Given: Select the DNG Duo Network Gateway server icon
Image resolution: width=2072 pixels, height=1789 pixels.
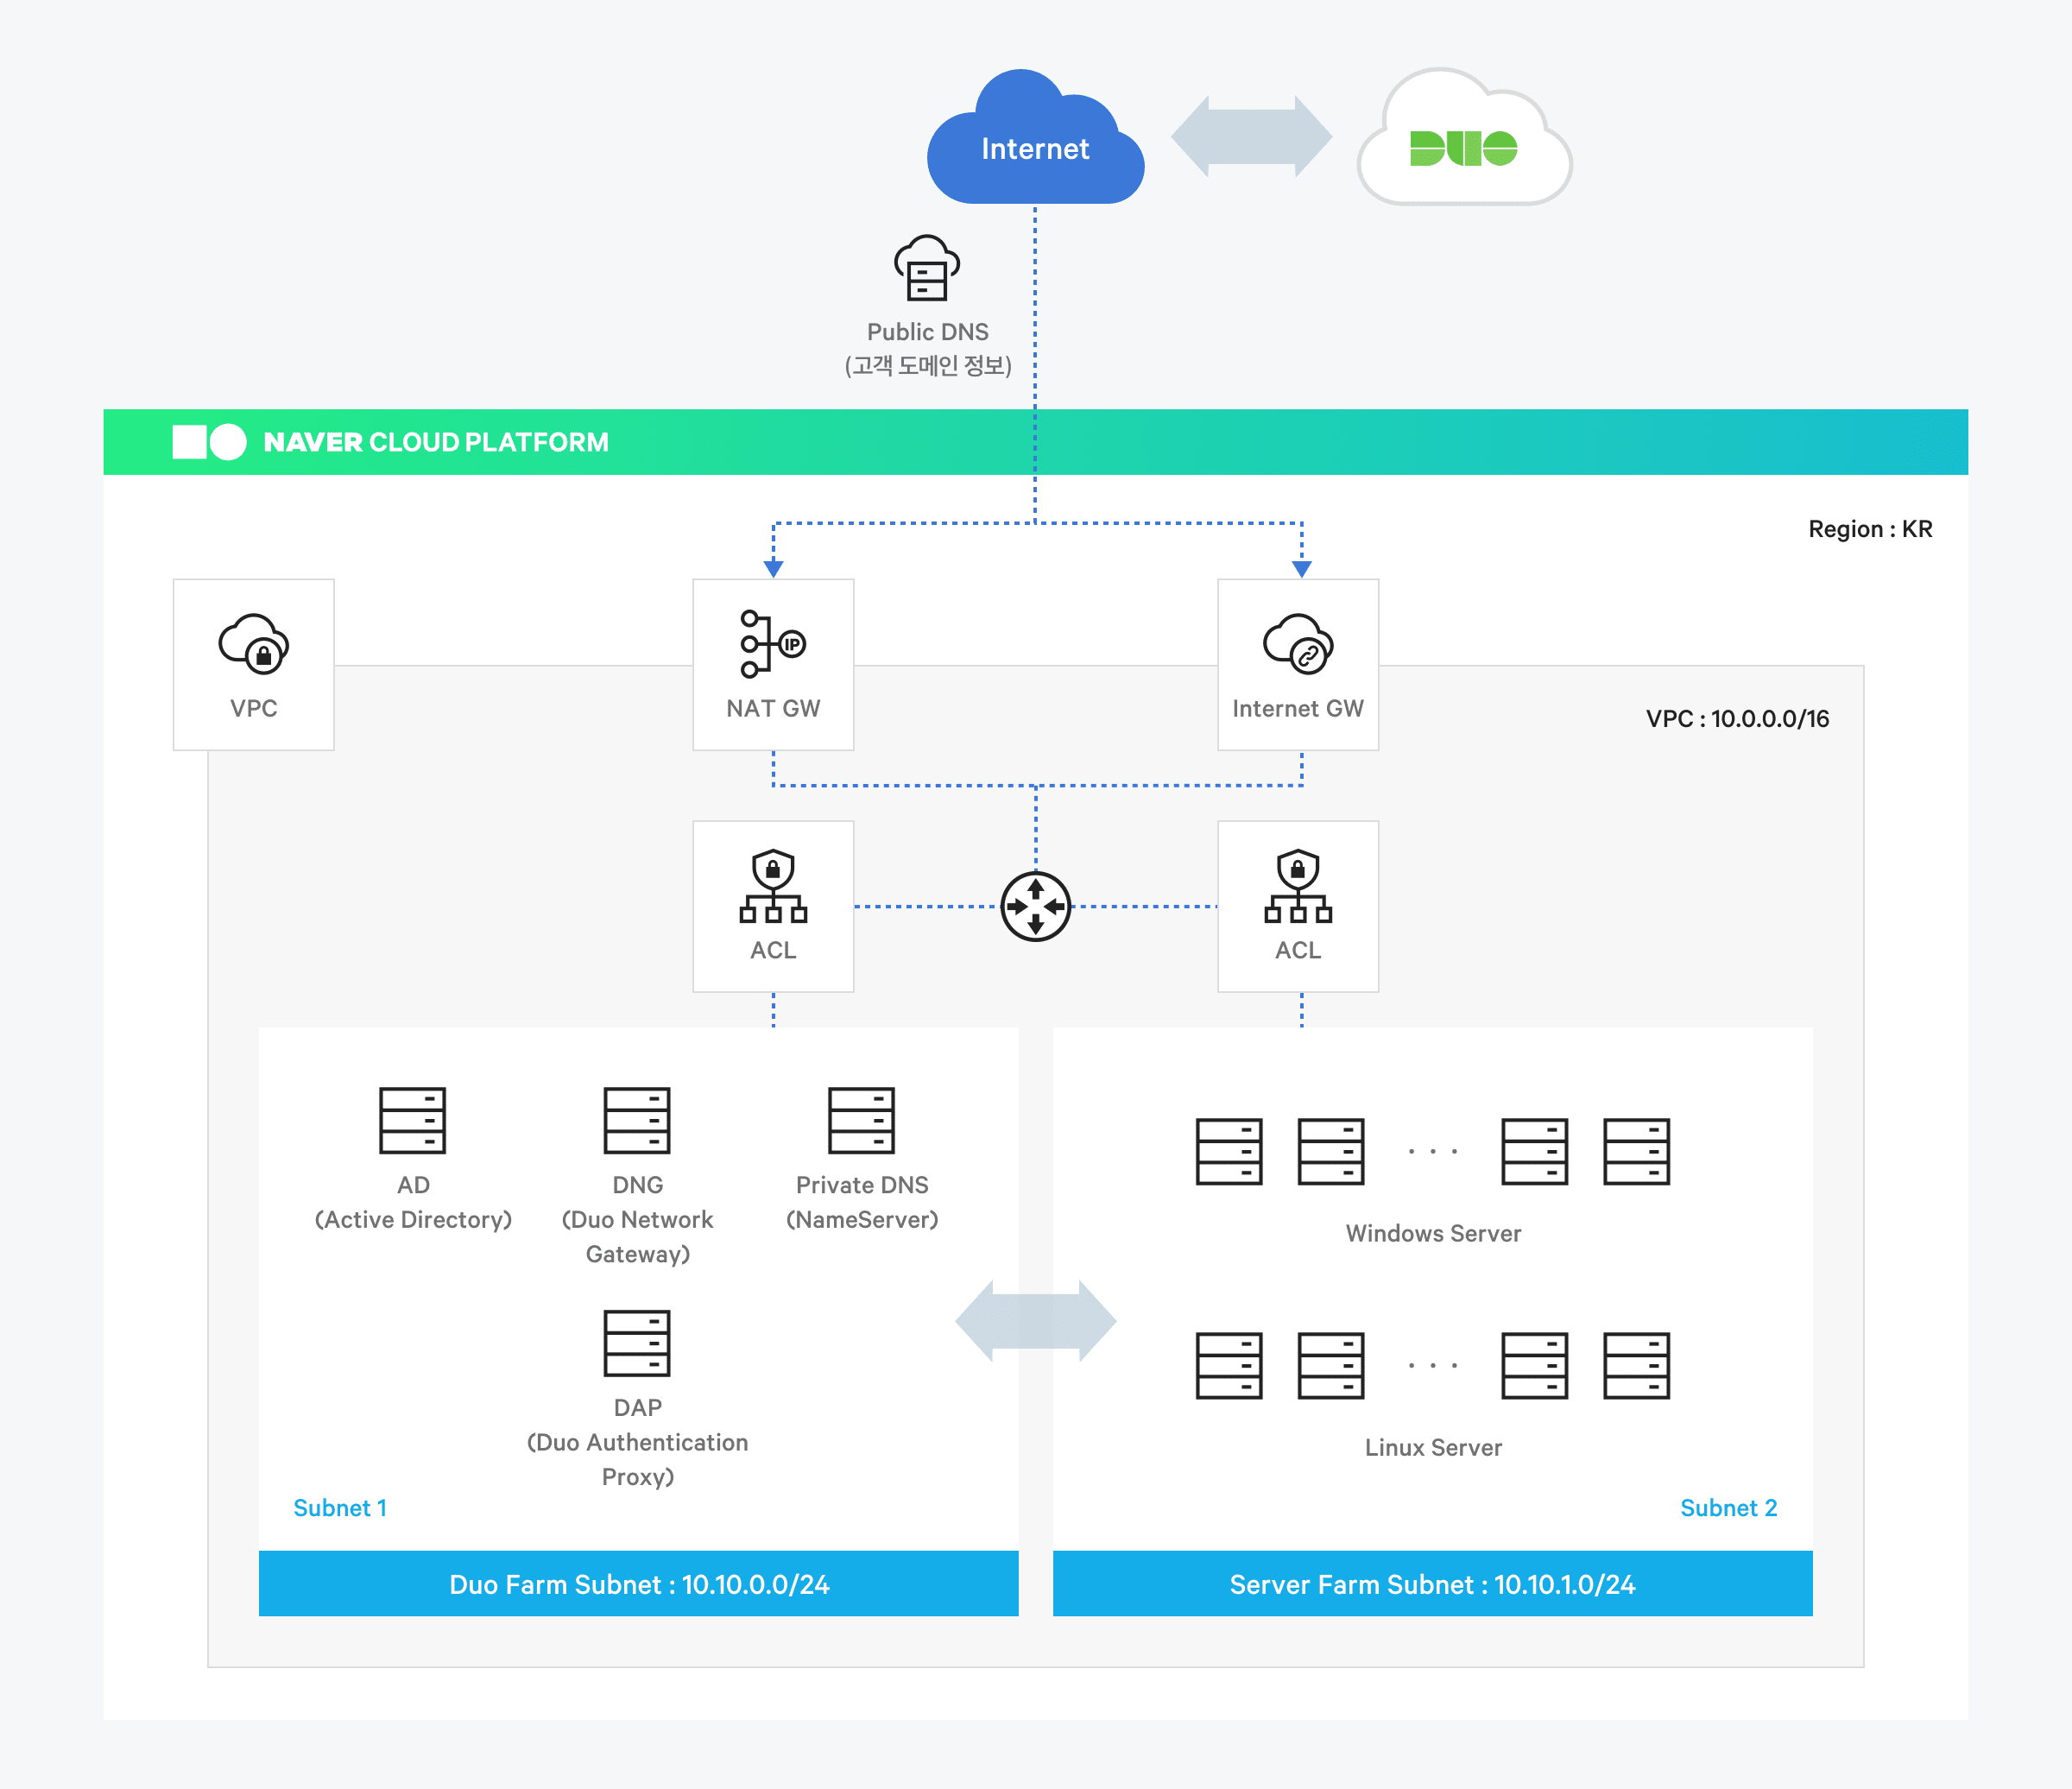Looking at the screenshot, I should click(637, 1120).
